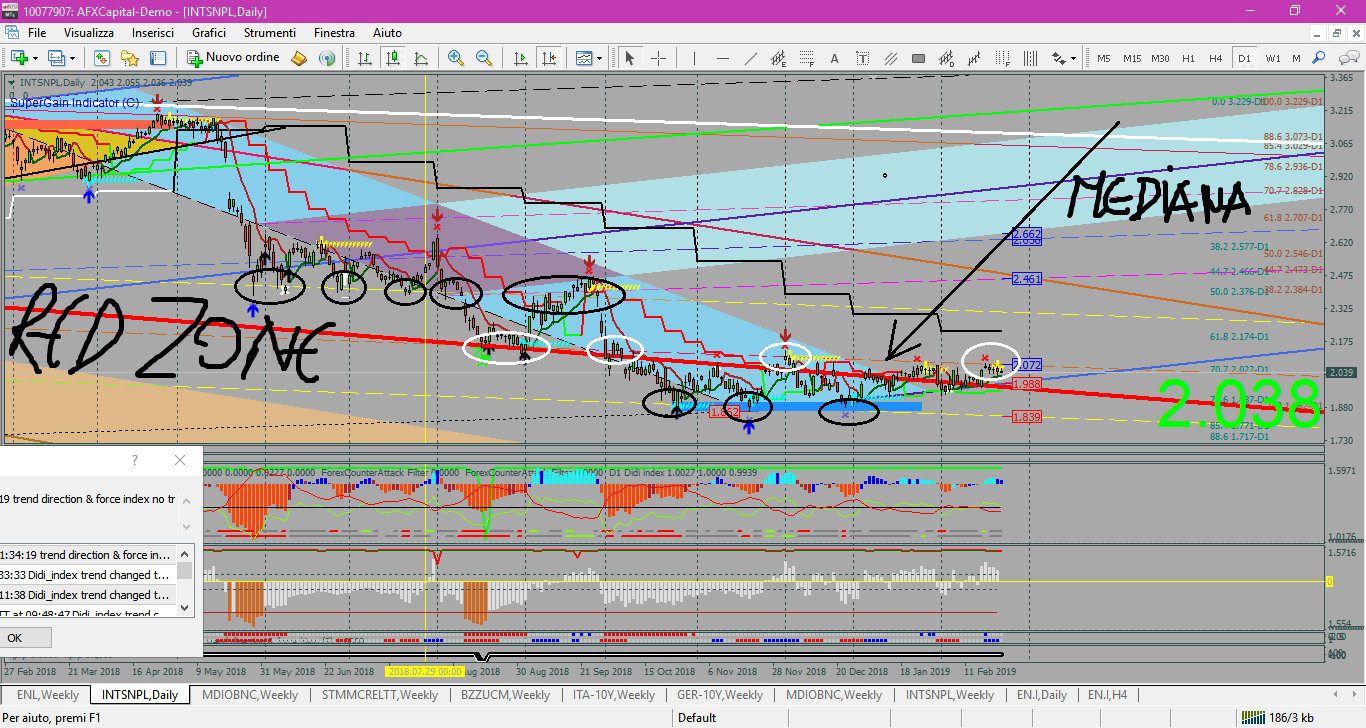Open the Profiles icon in toolbar

[56, 58]
